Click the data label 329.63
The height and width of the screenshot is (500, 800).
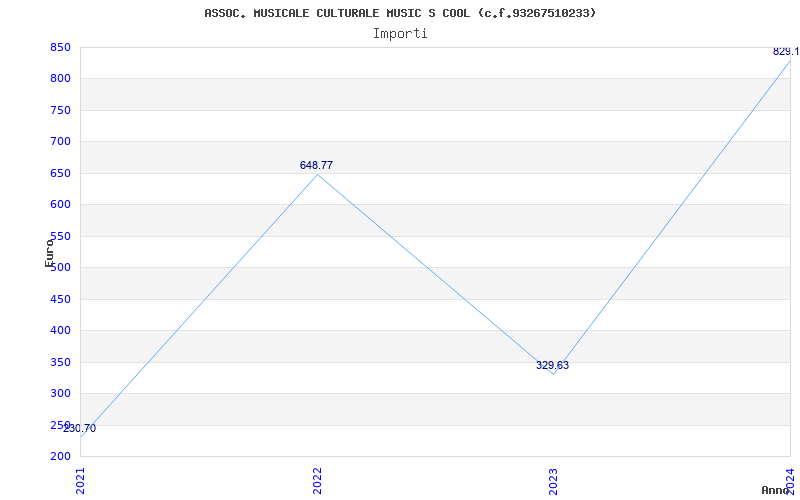pos(553,365)
